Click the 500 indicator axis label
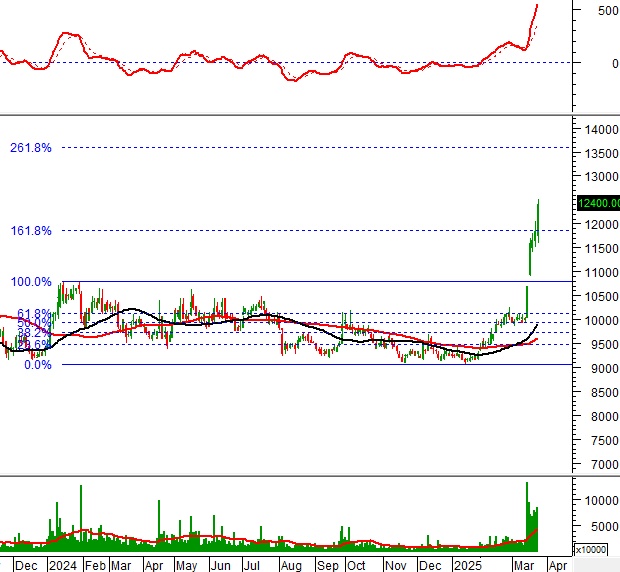This screenshot has height=572, width=620. 608,11
